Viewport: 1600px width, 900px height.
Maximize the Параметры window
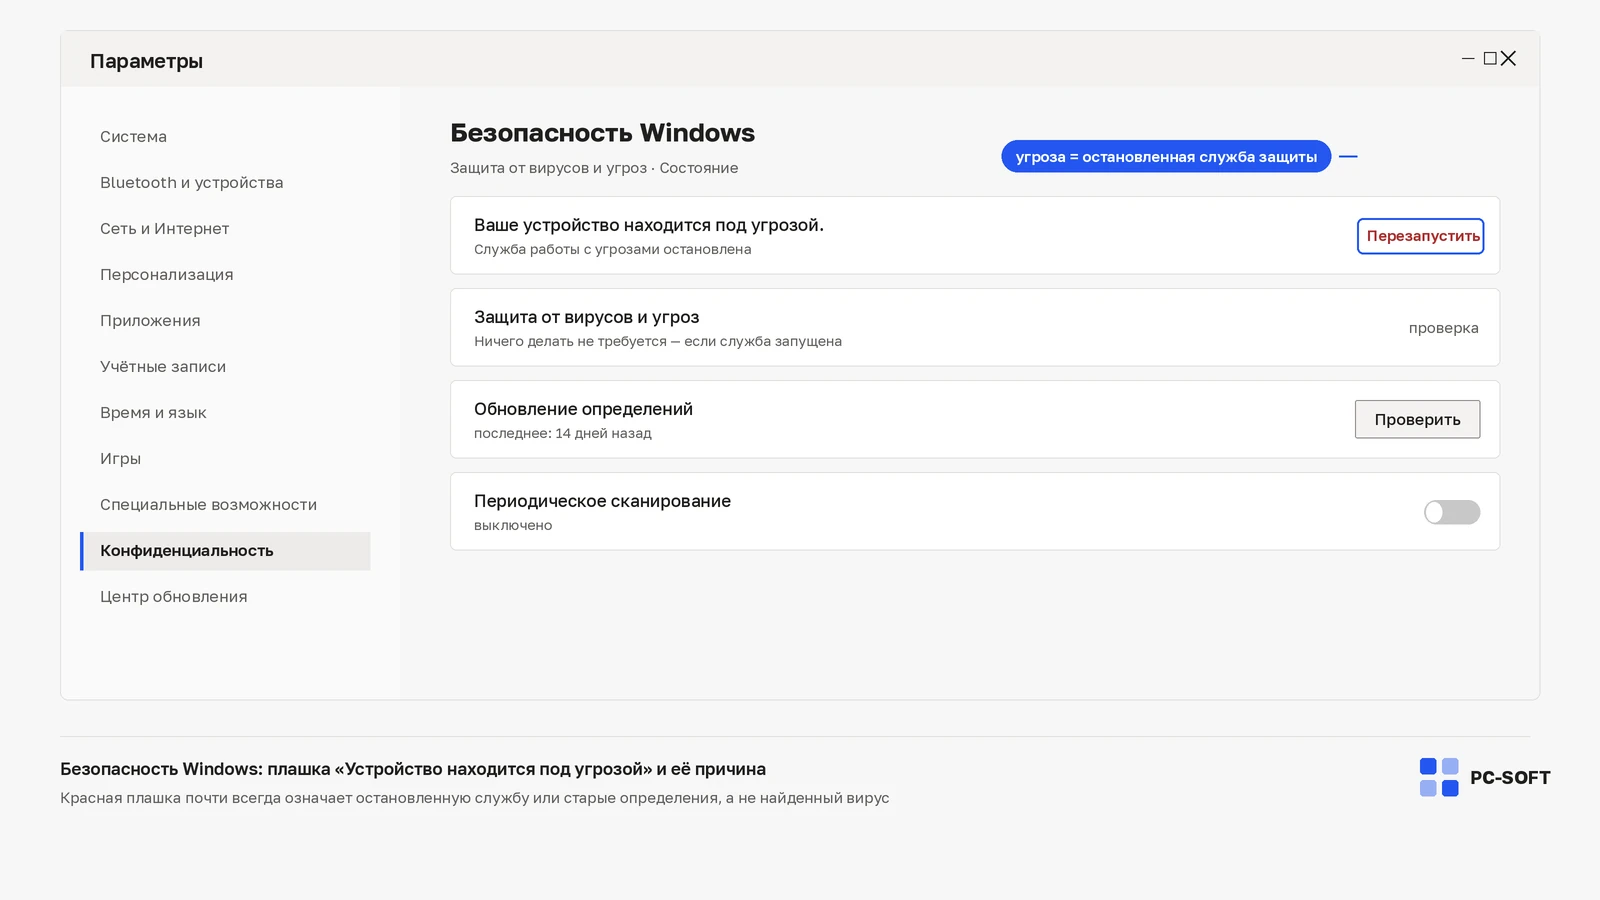[x=1490, y=59]
